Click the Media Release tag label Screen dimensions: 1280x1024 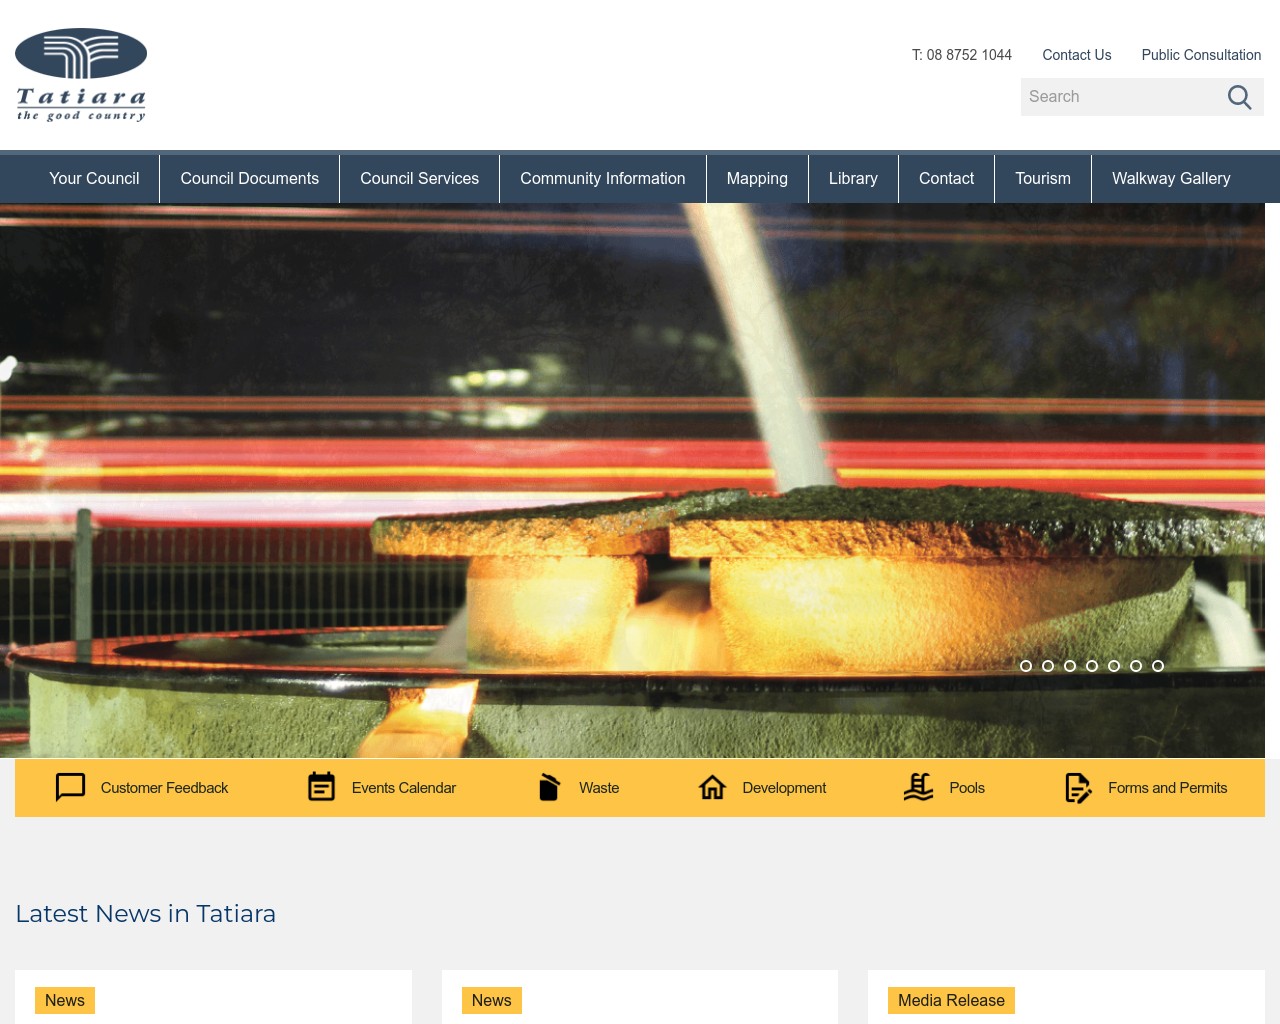tap(951, 1000)
